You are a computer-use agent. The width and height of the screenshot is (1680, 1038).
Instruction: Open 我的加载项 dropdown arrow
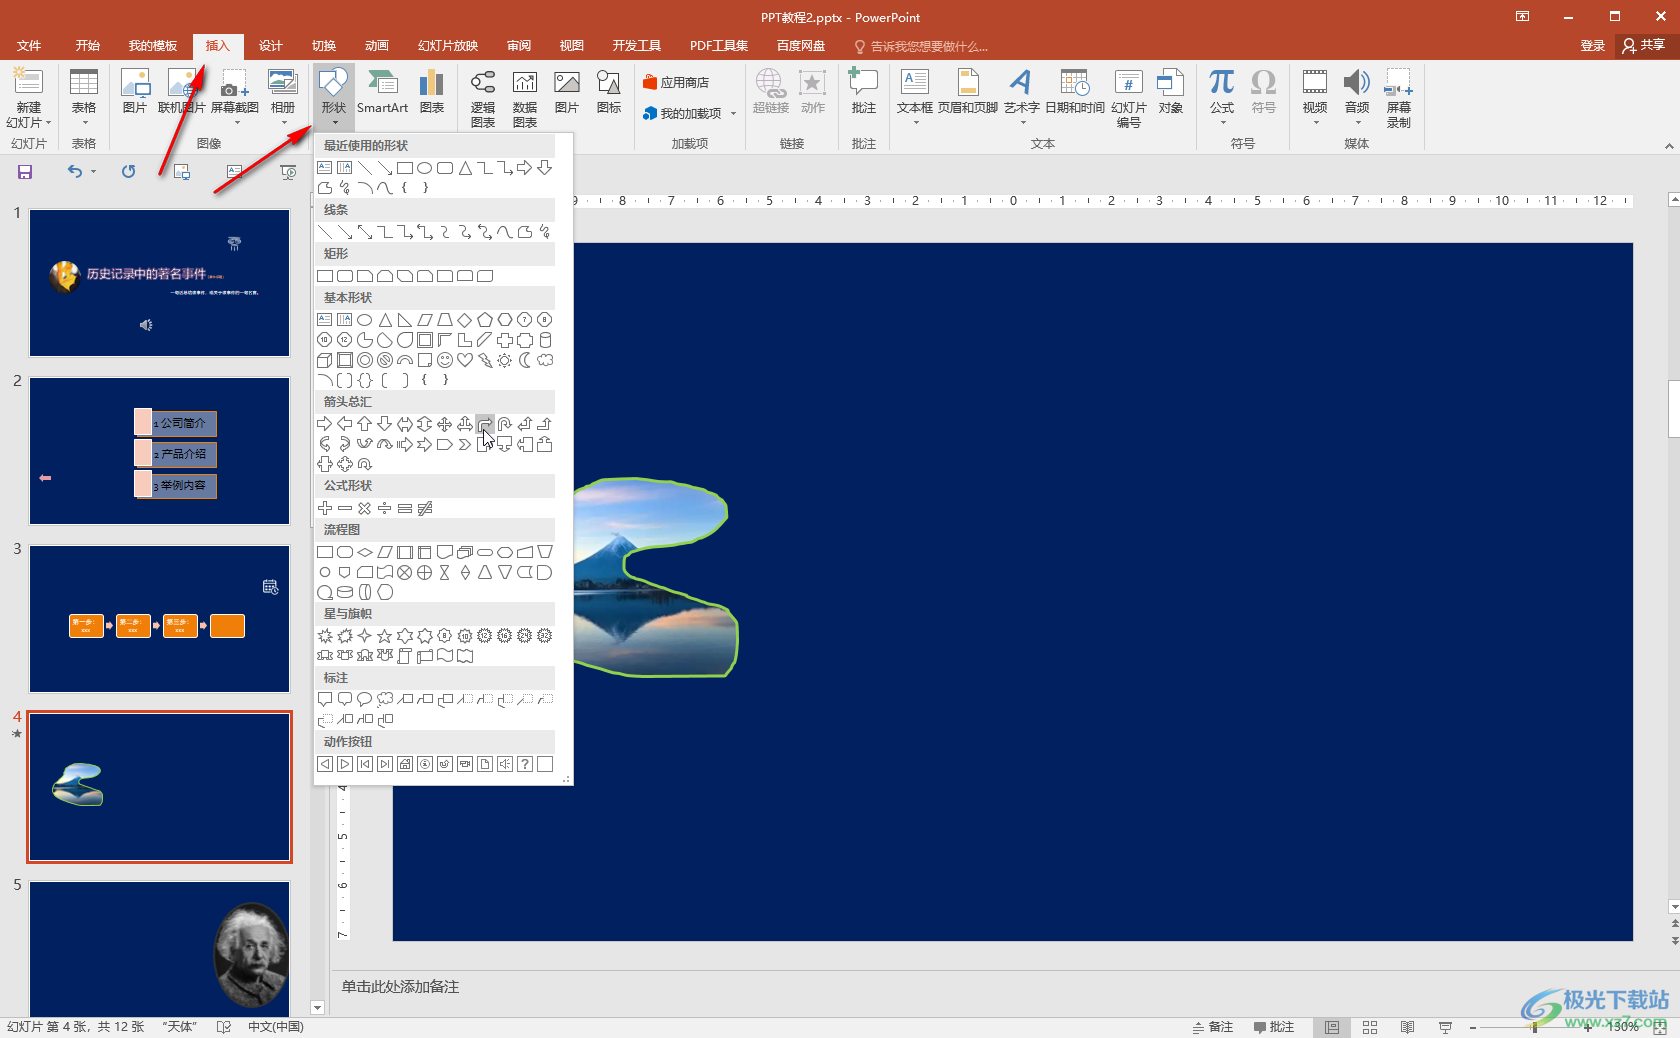click(733, 114)
